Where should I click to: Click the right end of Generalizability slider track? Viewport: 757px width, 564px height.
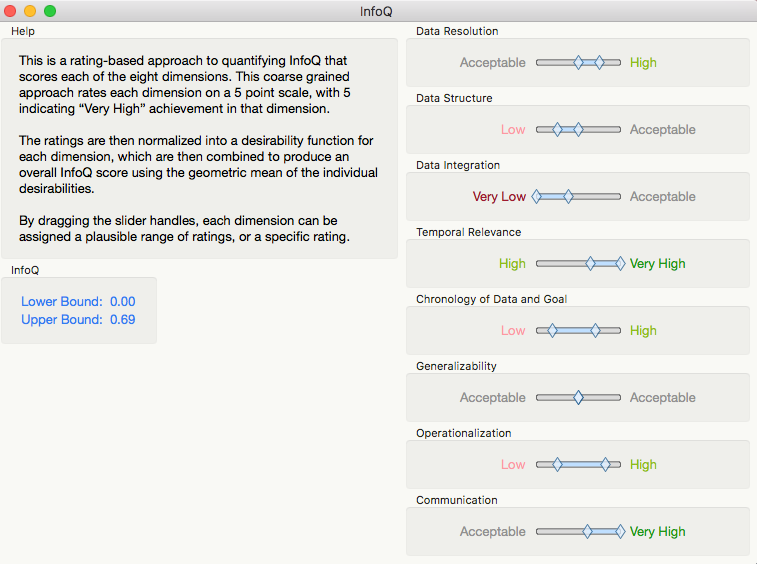coord(619,397)
